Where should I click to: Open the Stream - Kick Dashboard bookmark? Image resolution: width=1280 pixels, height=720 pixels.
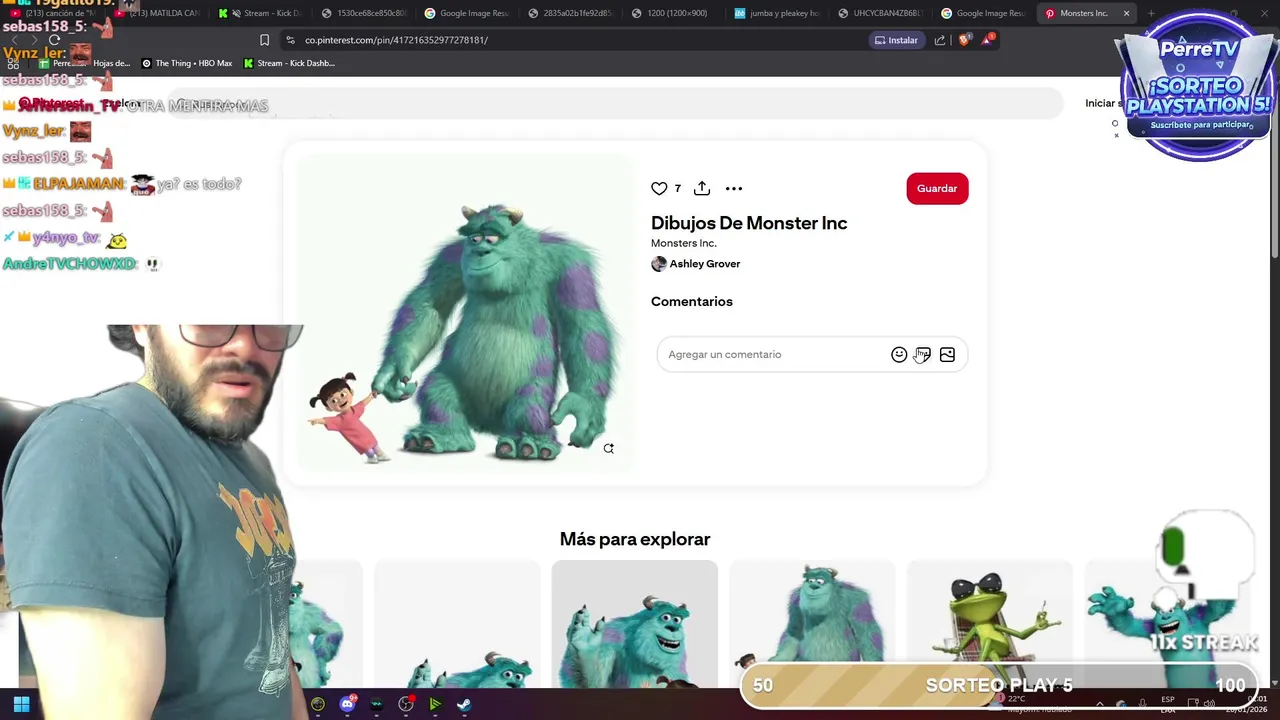[x=289, y=63]
